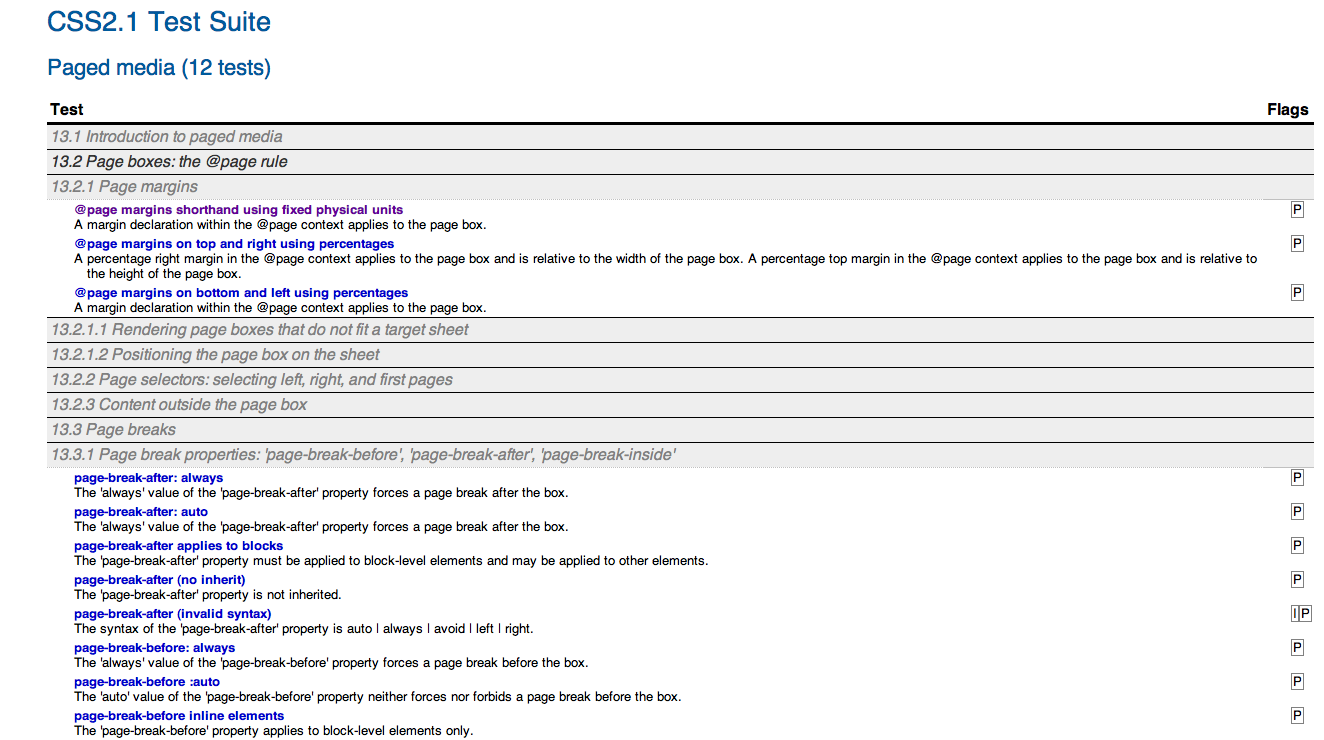Click the "Paged media (12 tests)" heading

(158, 69)
